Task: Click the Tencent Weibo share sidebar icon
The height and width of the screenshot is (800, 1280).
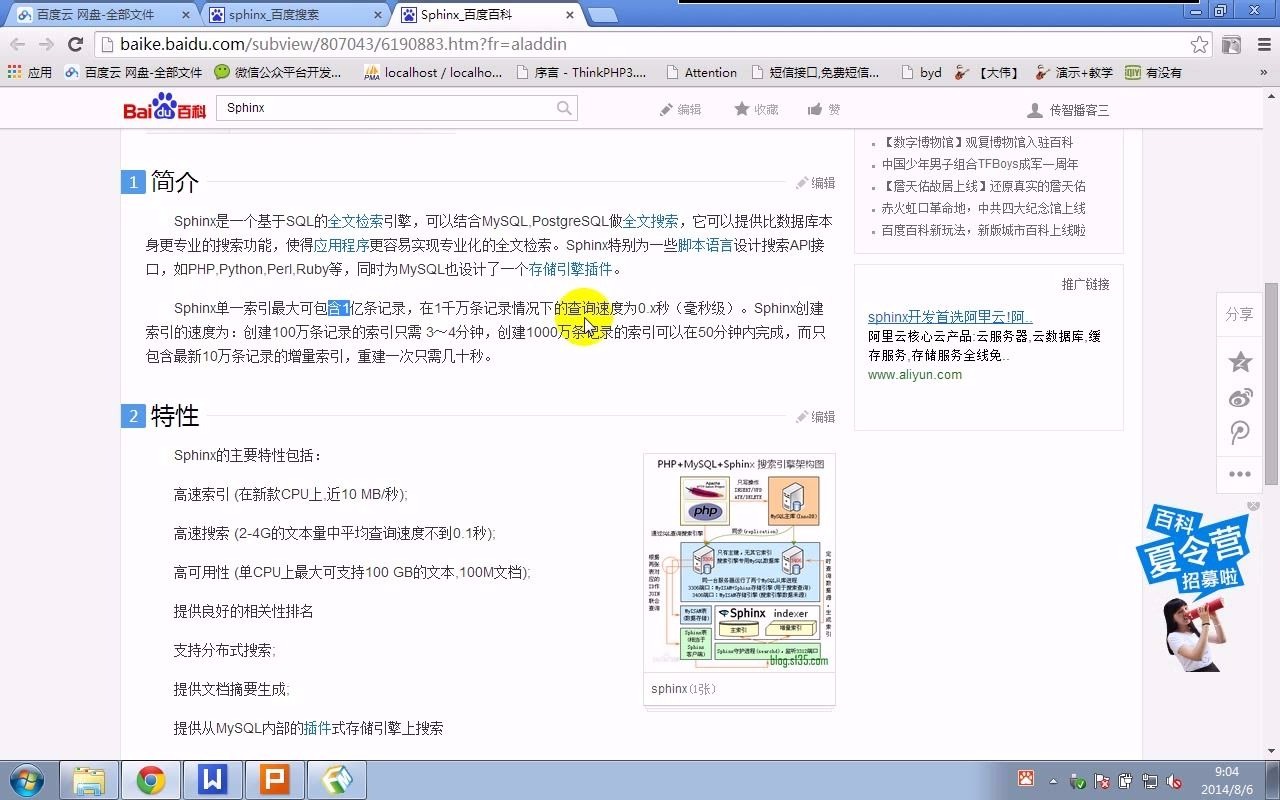Action: [x=1240, y=434]
